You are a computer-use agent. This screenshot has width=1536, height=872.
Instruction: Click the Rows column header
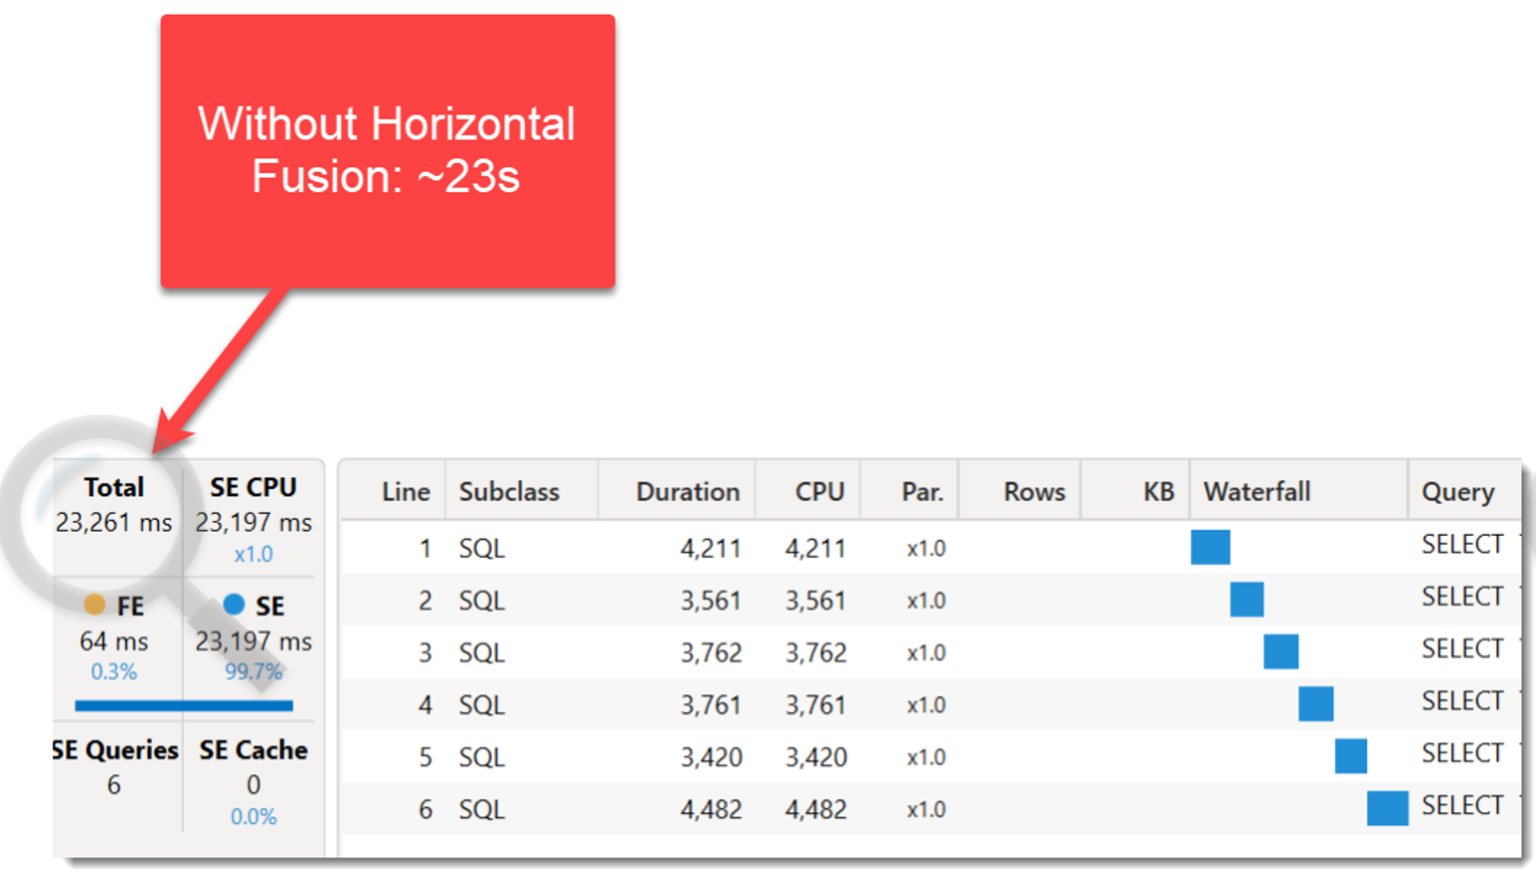pos(1033,491)
